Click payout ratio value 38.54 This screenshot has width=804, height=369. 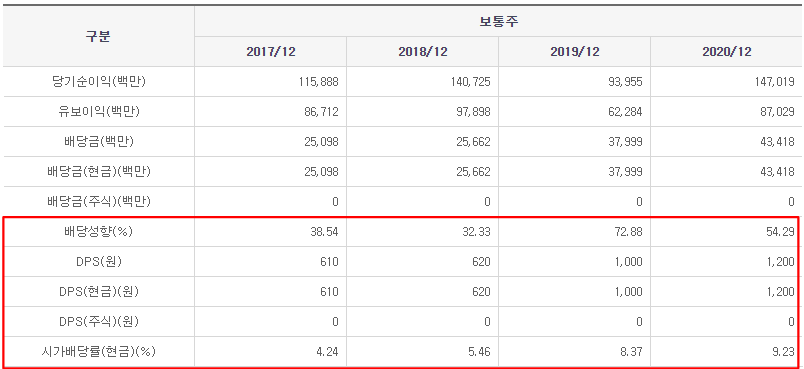click(325, 232)
